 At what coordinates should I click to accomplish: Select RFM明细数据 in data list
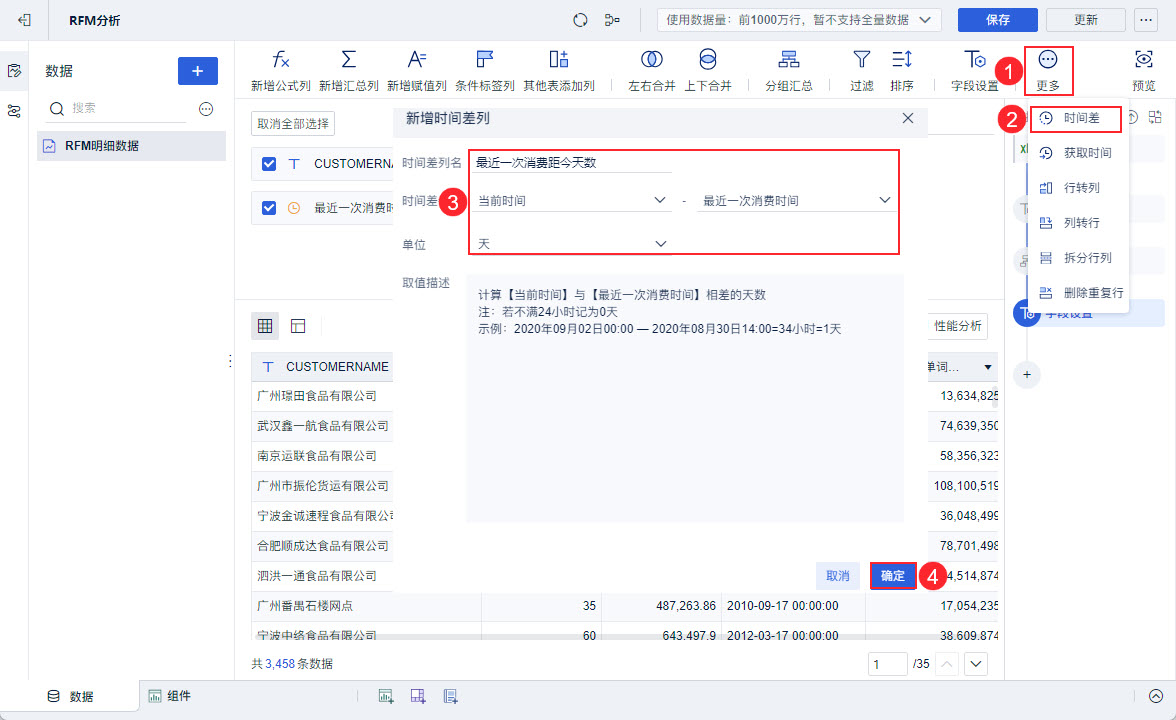point(131,146)
